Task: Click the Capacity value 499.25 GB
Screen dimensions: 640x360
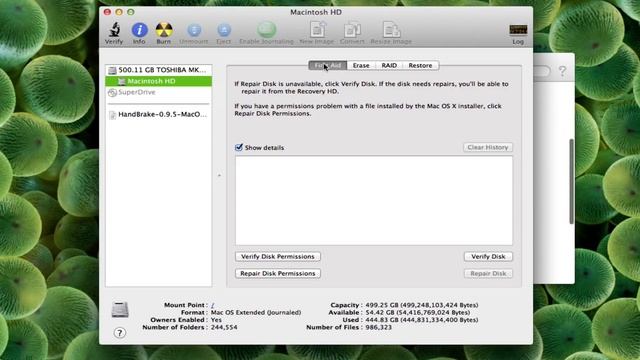Action: [422, 305]
